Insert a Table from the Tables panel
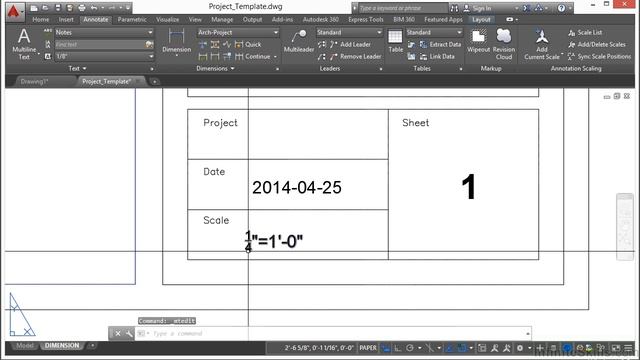 pyautogui.click(x=395, y=41)
